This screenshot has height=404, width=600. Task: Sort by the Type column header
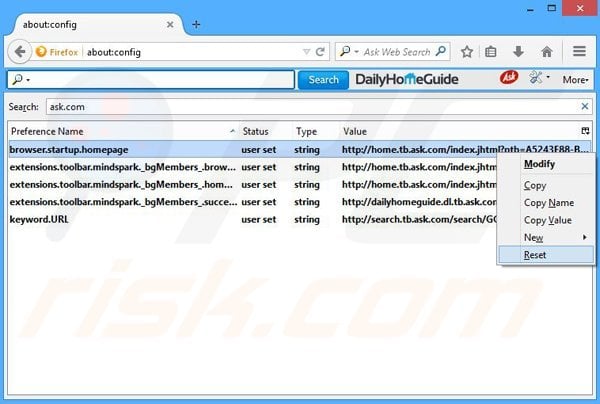316,132
